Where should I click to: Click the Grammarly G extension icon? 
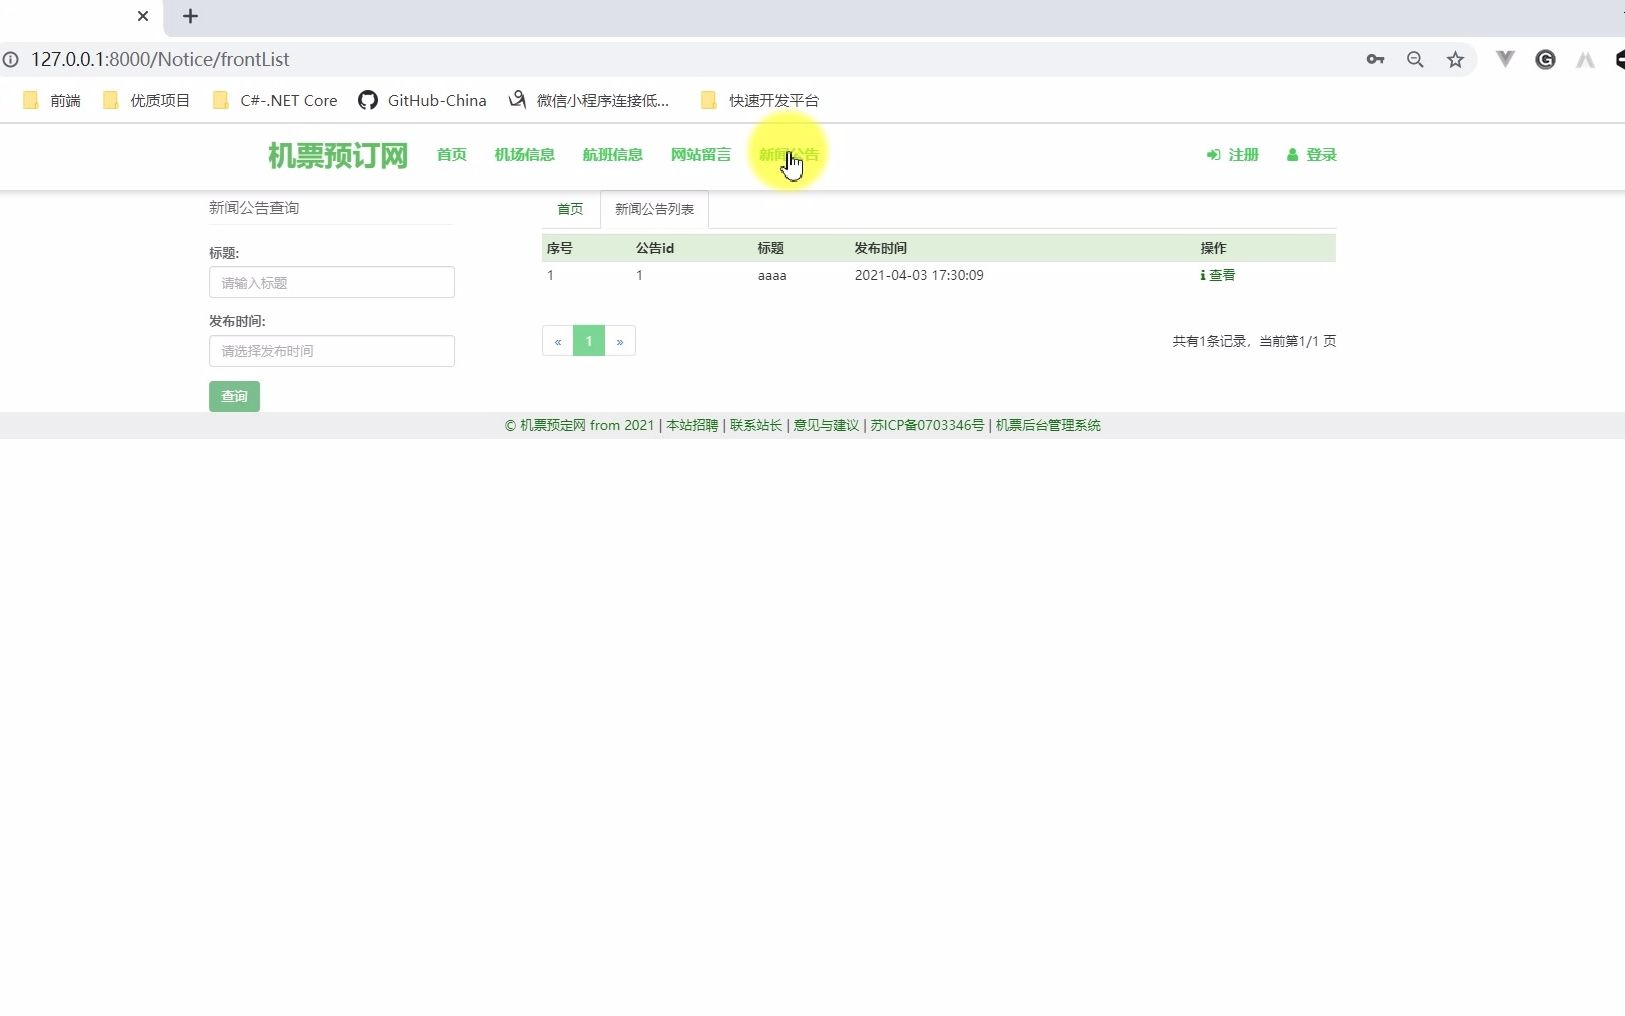point(1545,59)
